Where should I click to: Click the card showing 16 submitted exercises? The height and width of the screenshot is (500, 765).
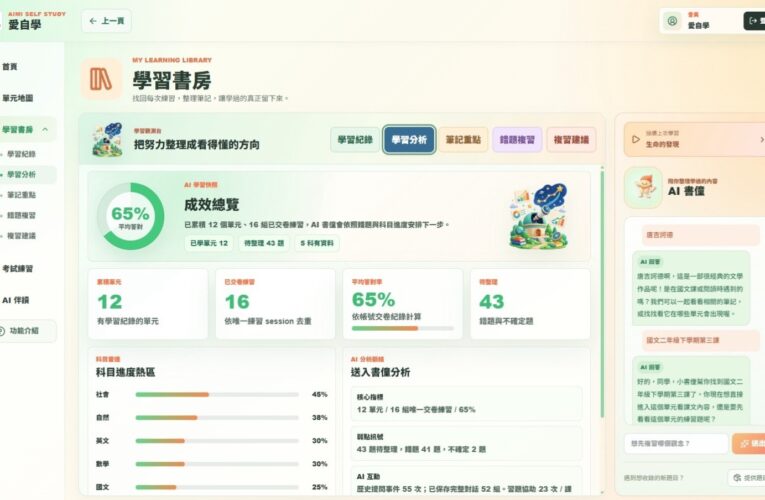[x=275, y=303]
